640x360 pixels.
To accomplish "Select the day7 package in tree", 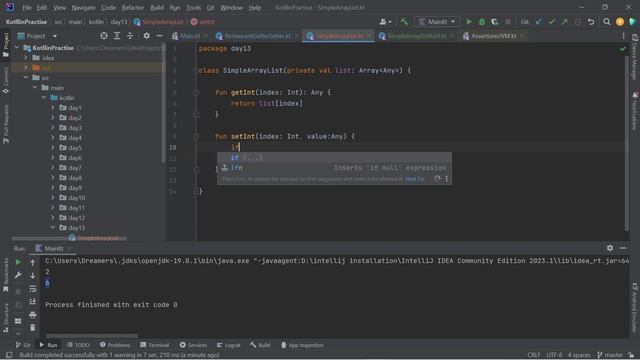I will (75, 168).
